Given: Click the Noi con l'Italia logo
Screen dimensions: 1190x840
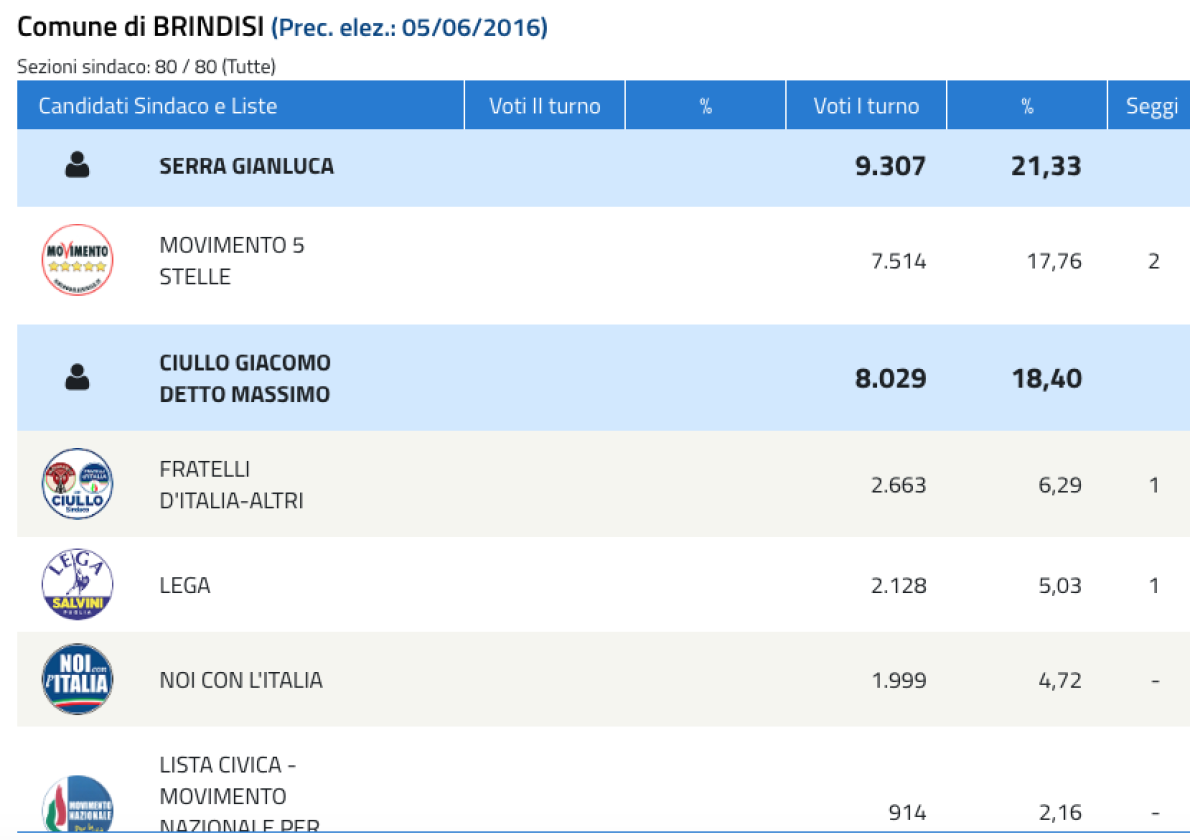Looking at the screenshot, I should 77,679.
